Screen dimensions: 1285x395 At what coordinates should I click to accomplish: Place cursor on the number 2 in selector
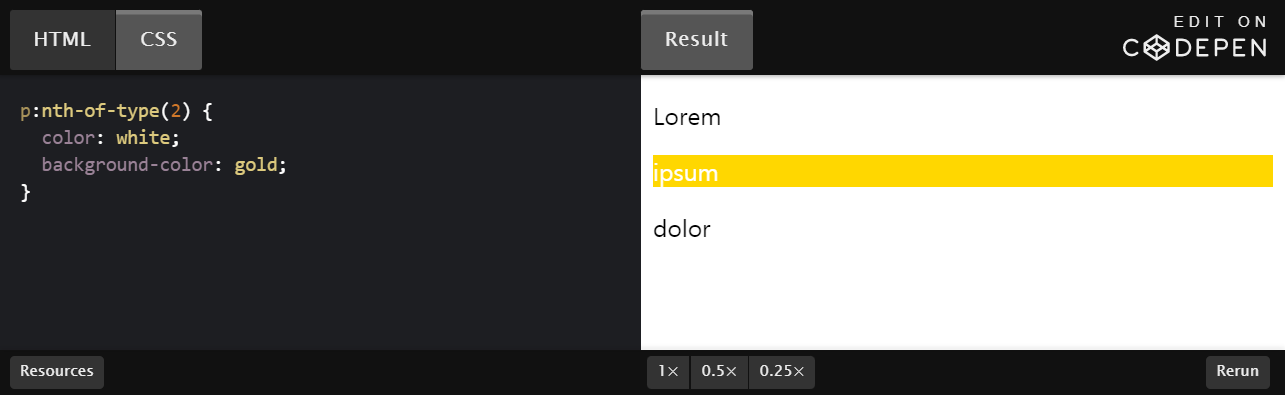click(x=177, y=110)
